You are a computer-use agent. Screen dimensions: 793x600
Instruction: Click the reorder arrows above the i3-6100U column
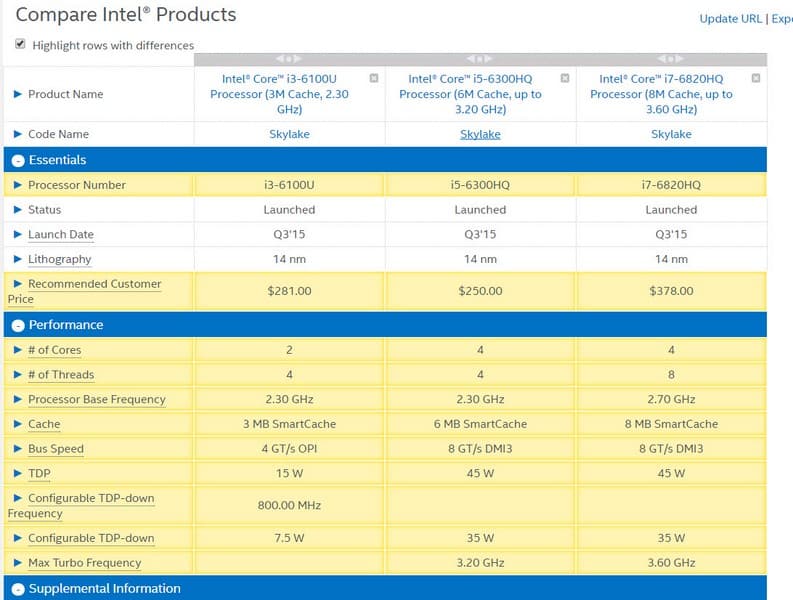click(x=289, y=59)
